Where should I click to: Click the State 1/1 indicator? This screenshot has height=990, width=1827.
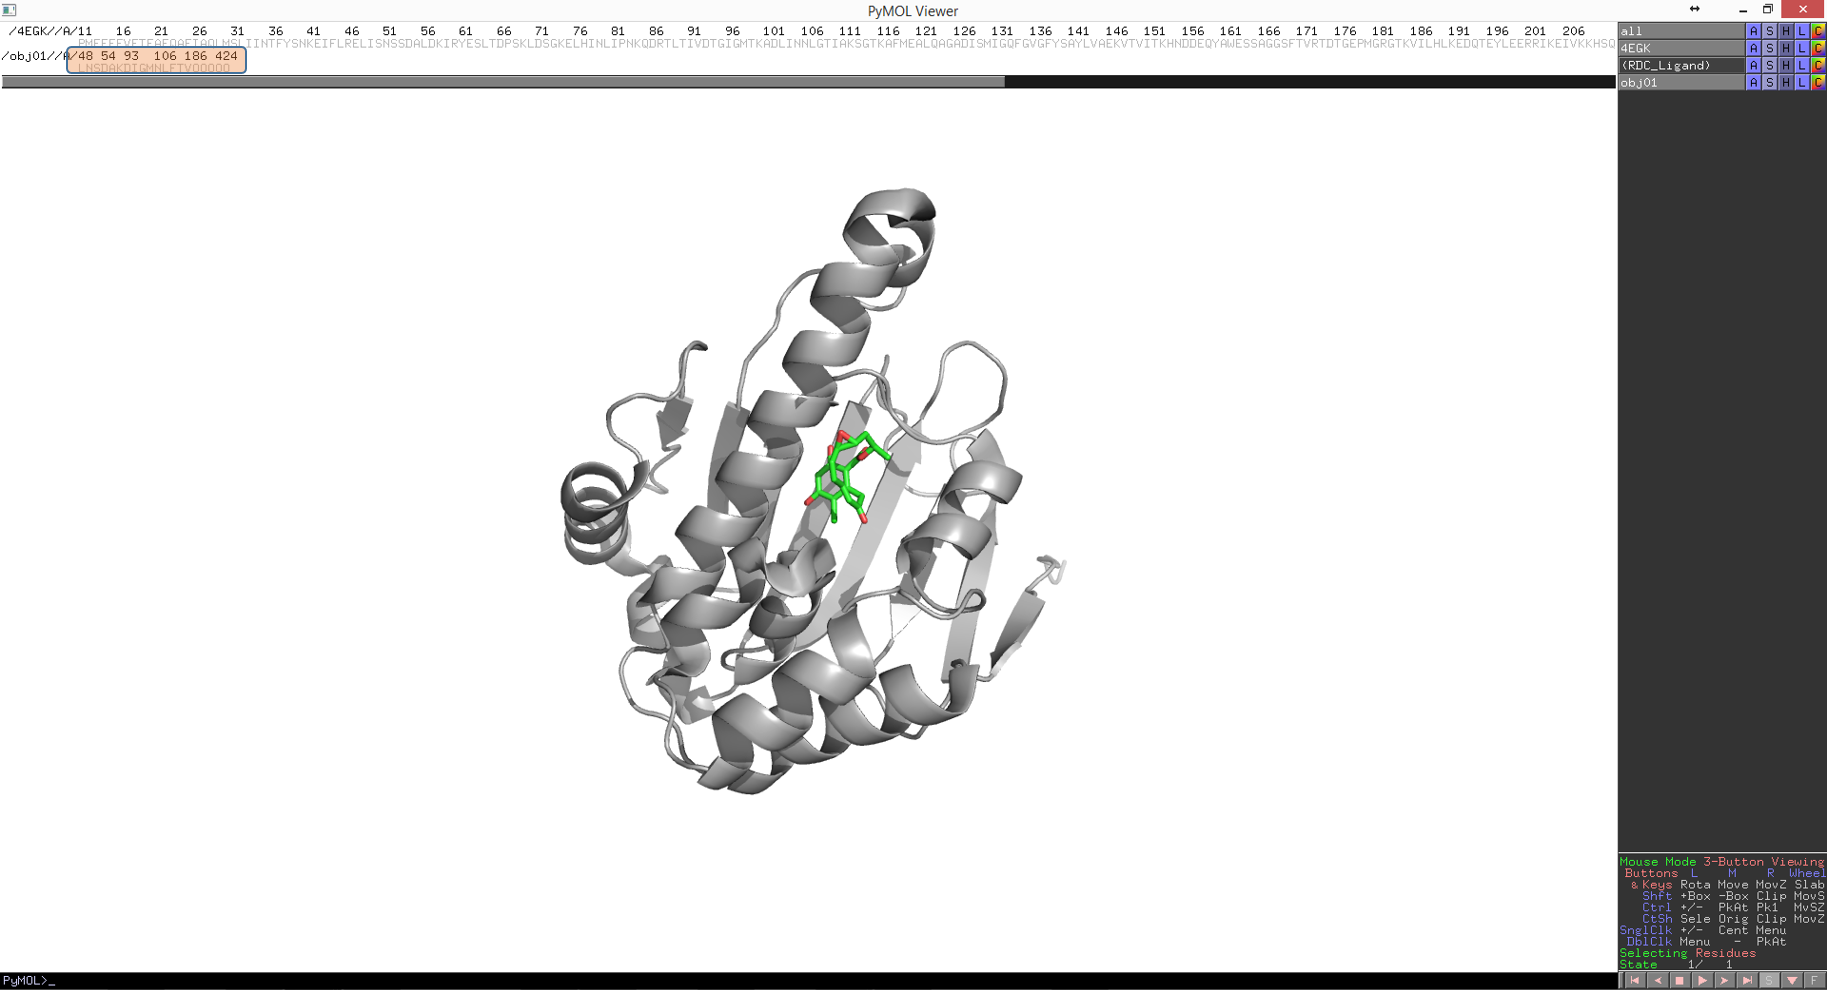point(1677,965)
